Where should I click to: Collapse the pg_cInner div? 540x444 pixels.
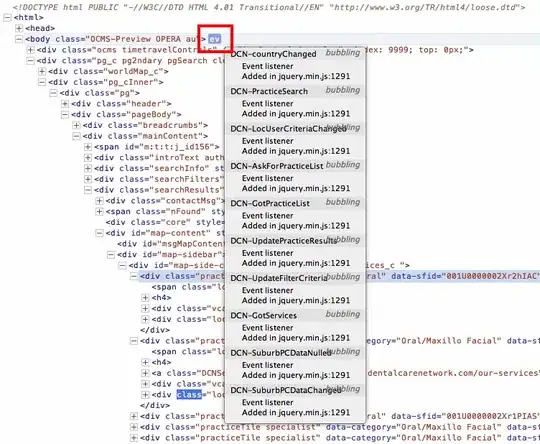coord(42,82)
